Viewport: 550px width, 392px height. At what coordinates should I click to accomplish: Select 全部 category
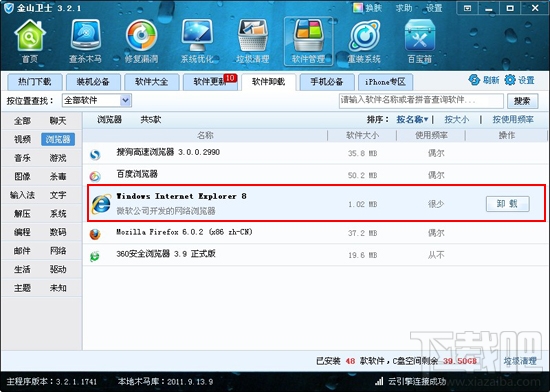pos(22,121)
